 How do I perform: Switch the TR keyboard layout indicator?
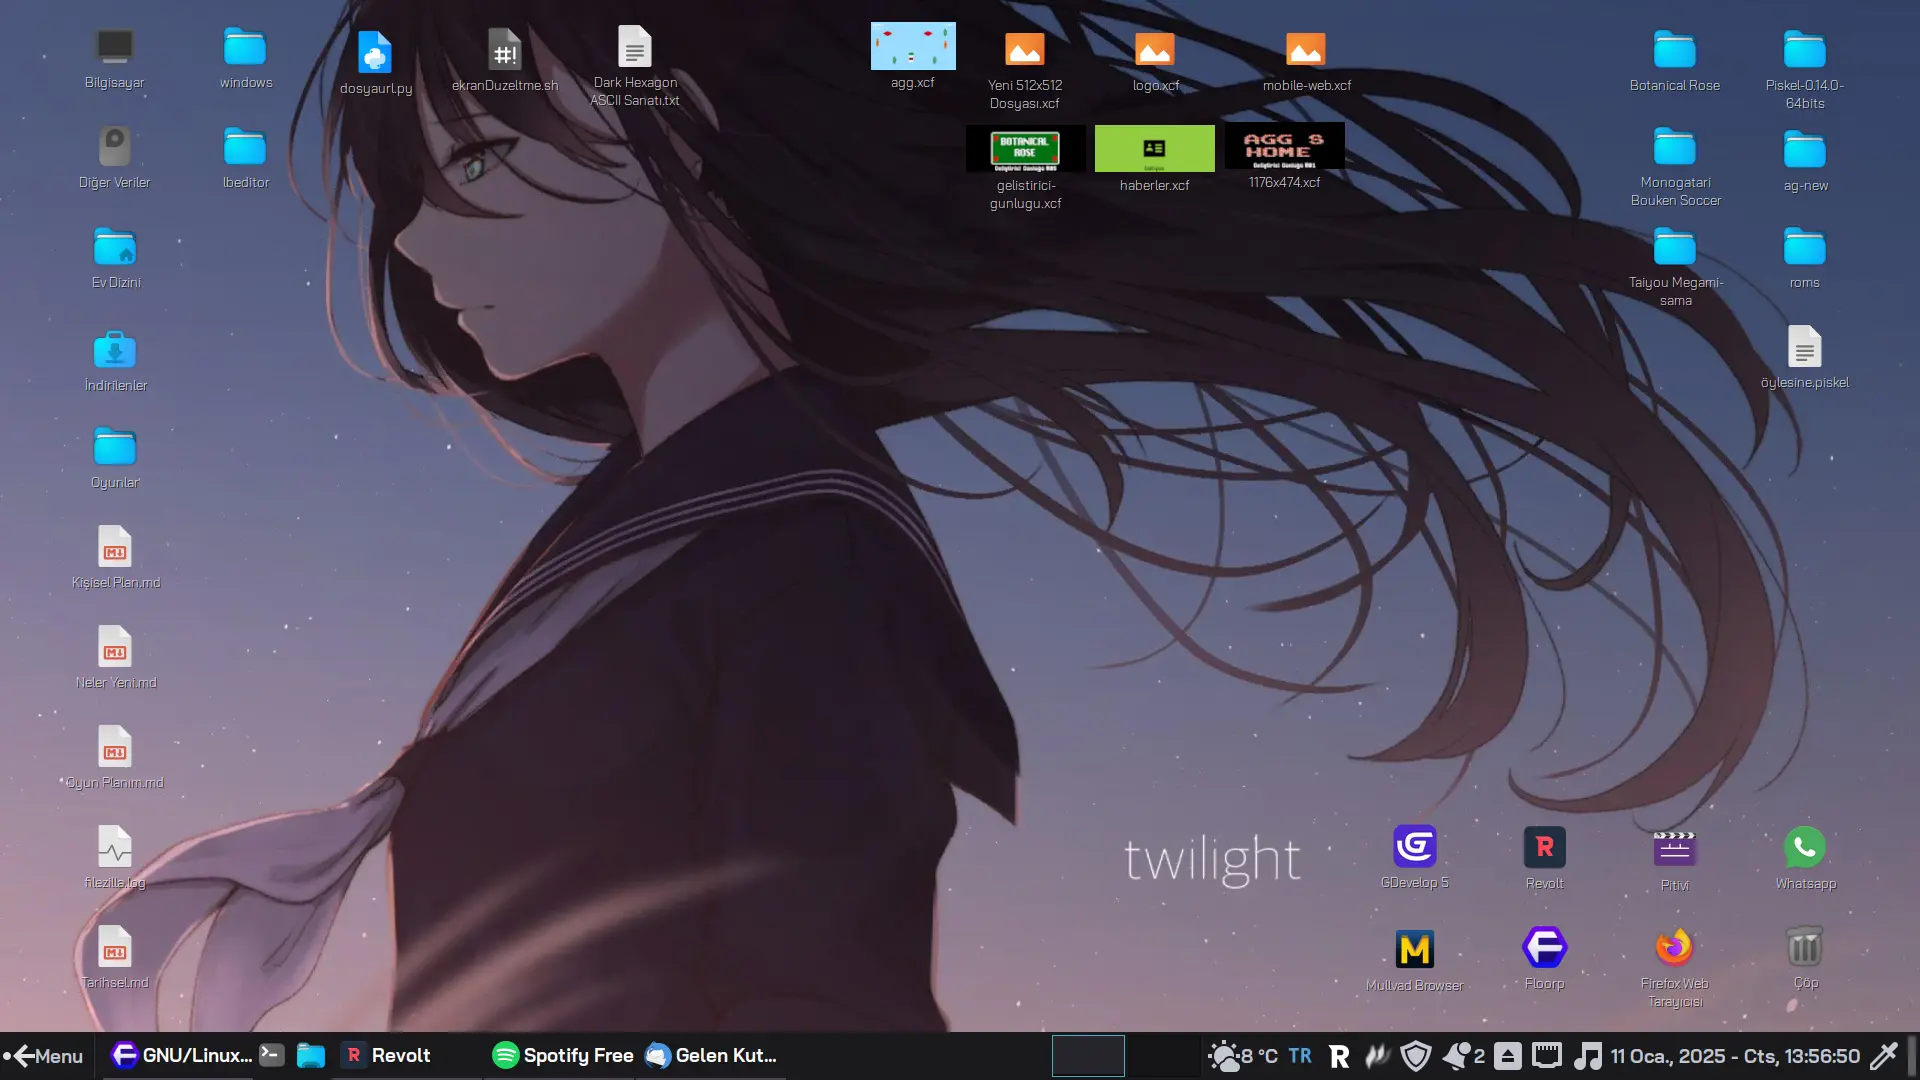point(1300,1056)
